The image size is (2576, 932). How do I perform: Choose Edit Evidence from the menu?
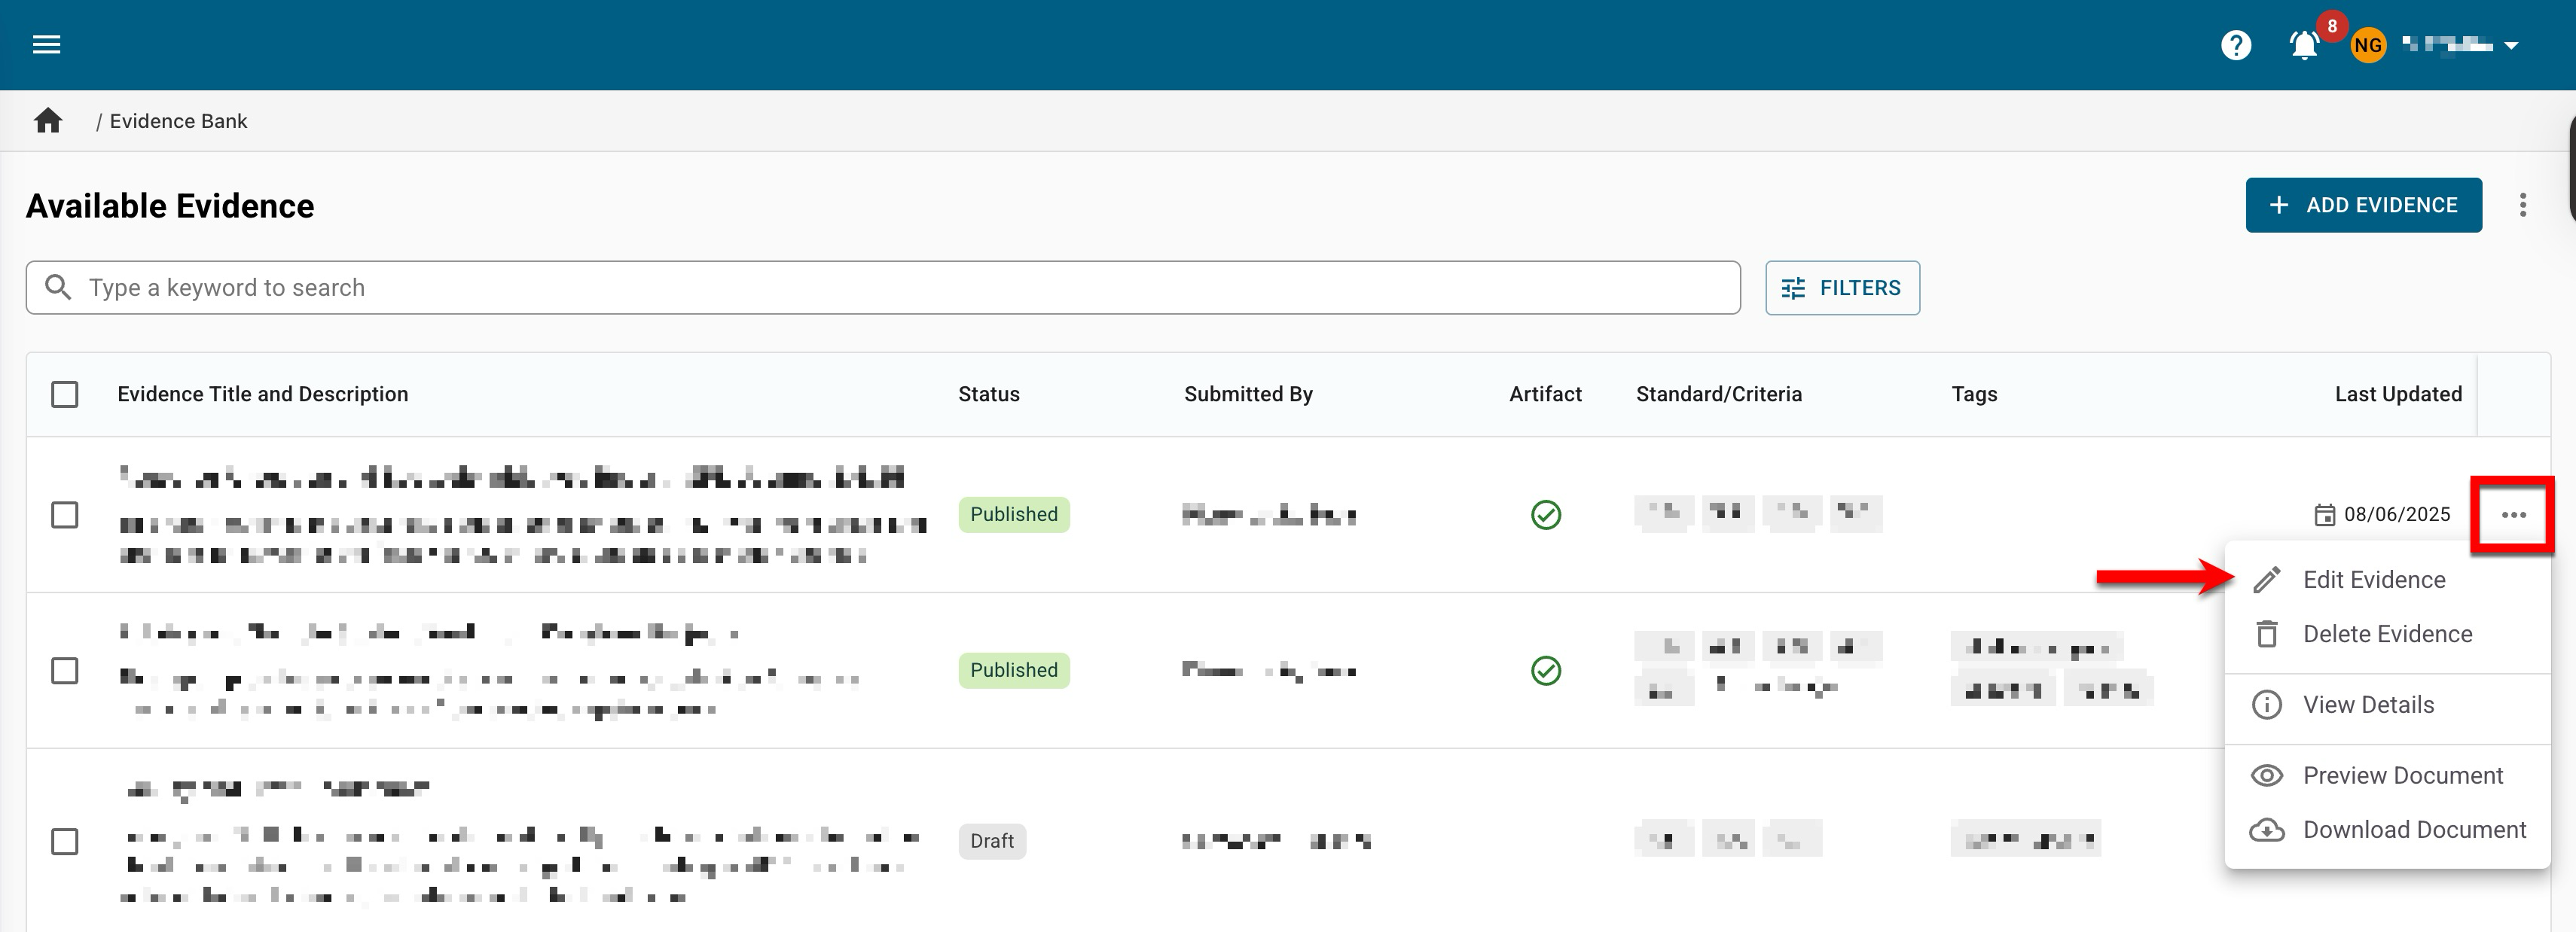pos(2373,580)
